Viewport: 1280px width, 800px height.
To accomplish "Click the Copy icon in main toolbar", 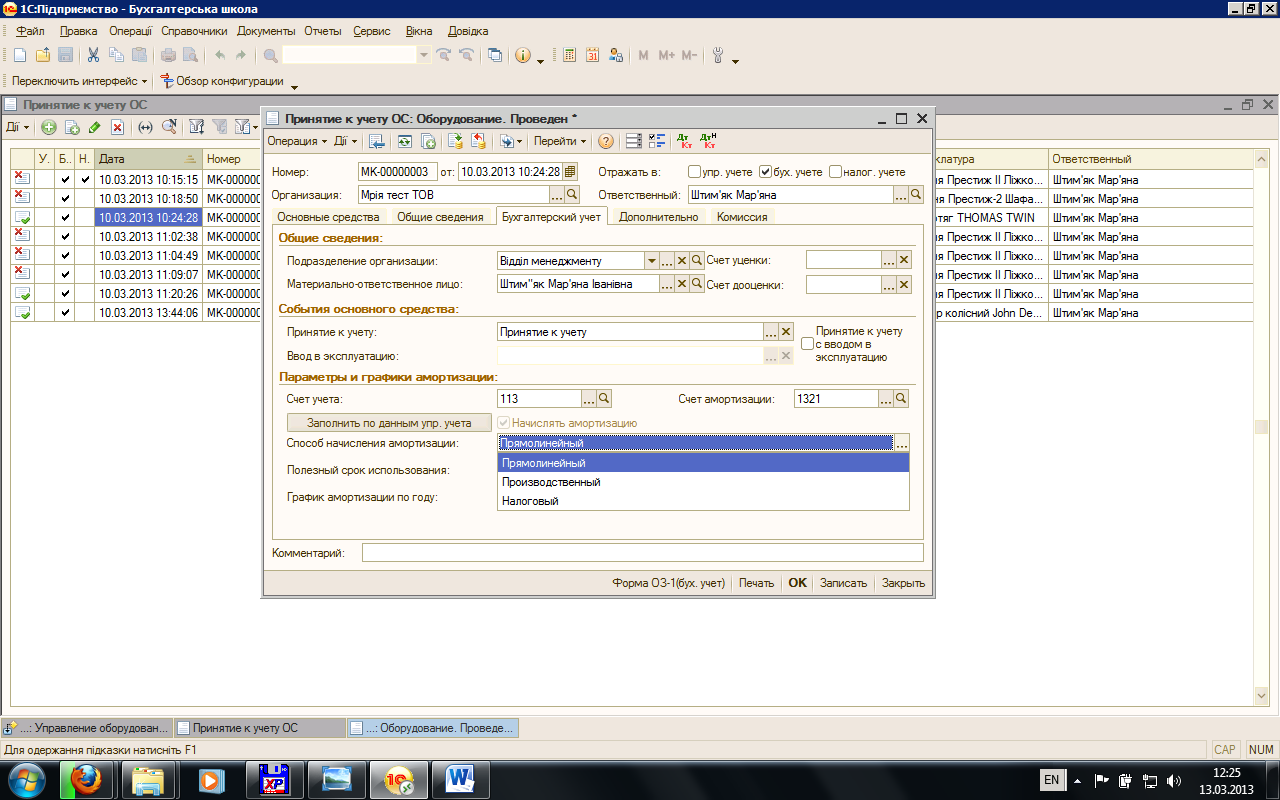I will [116, 56].
